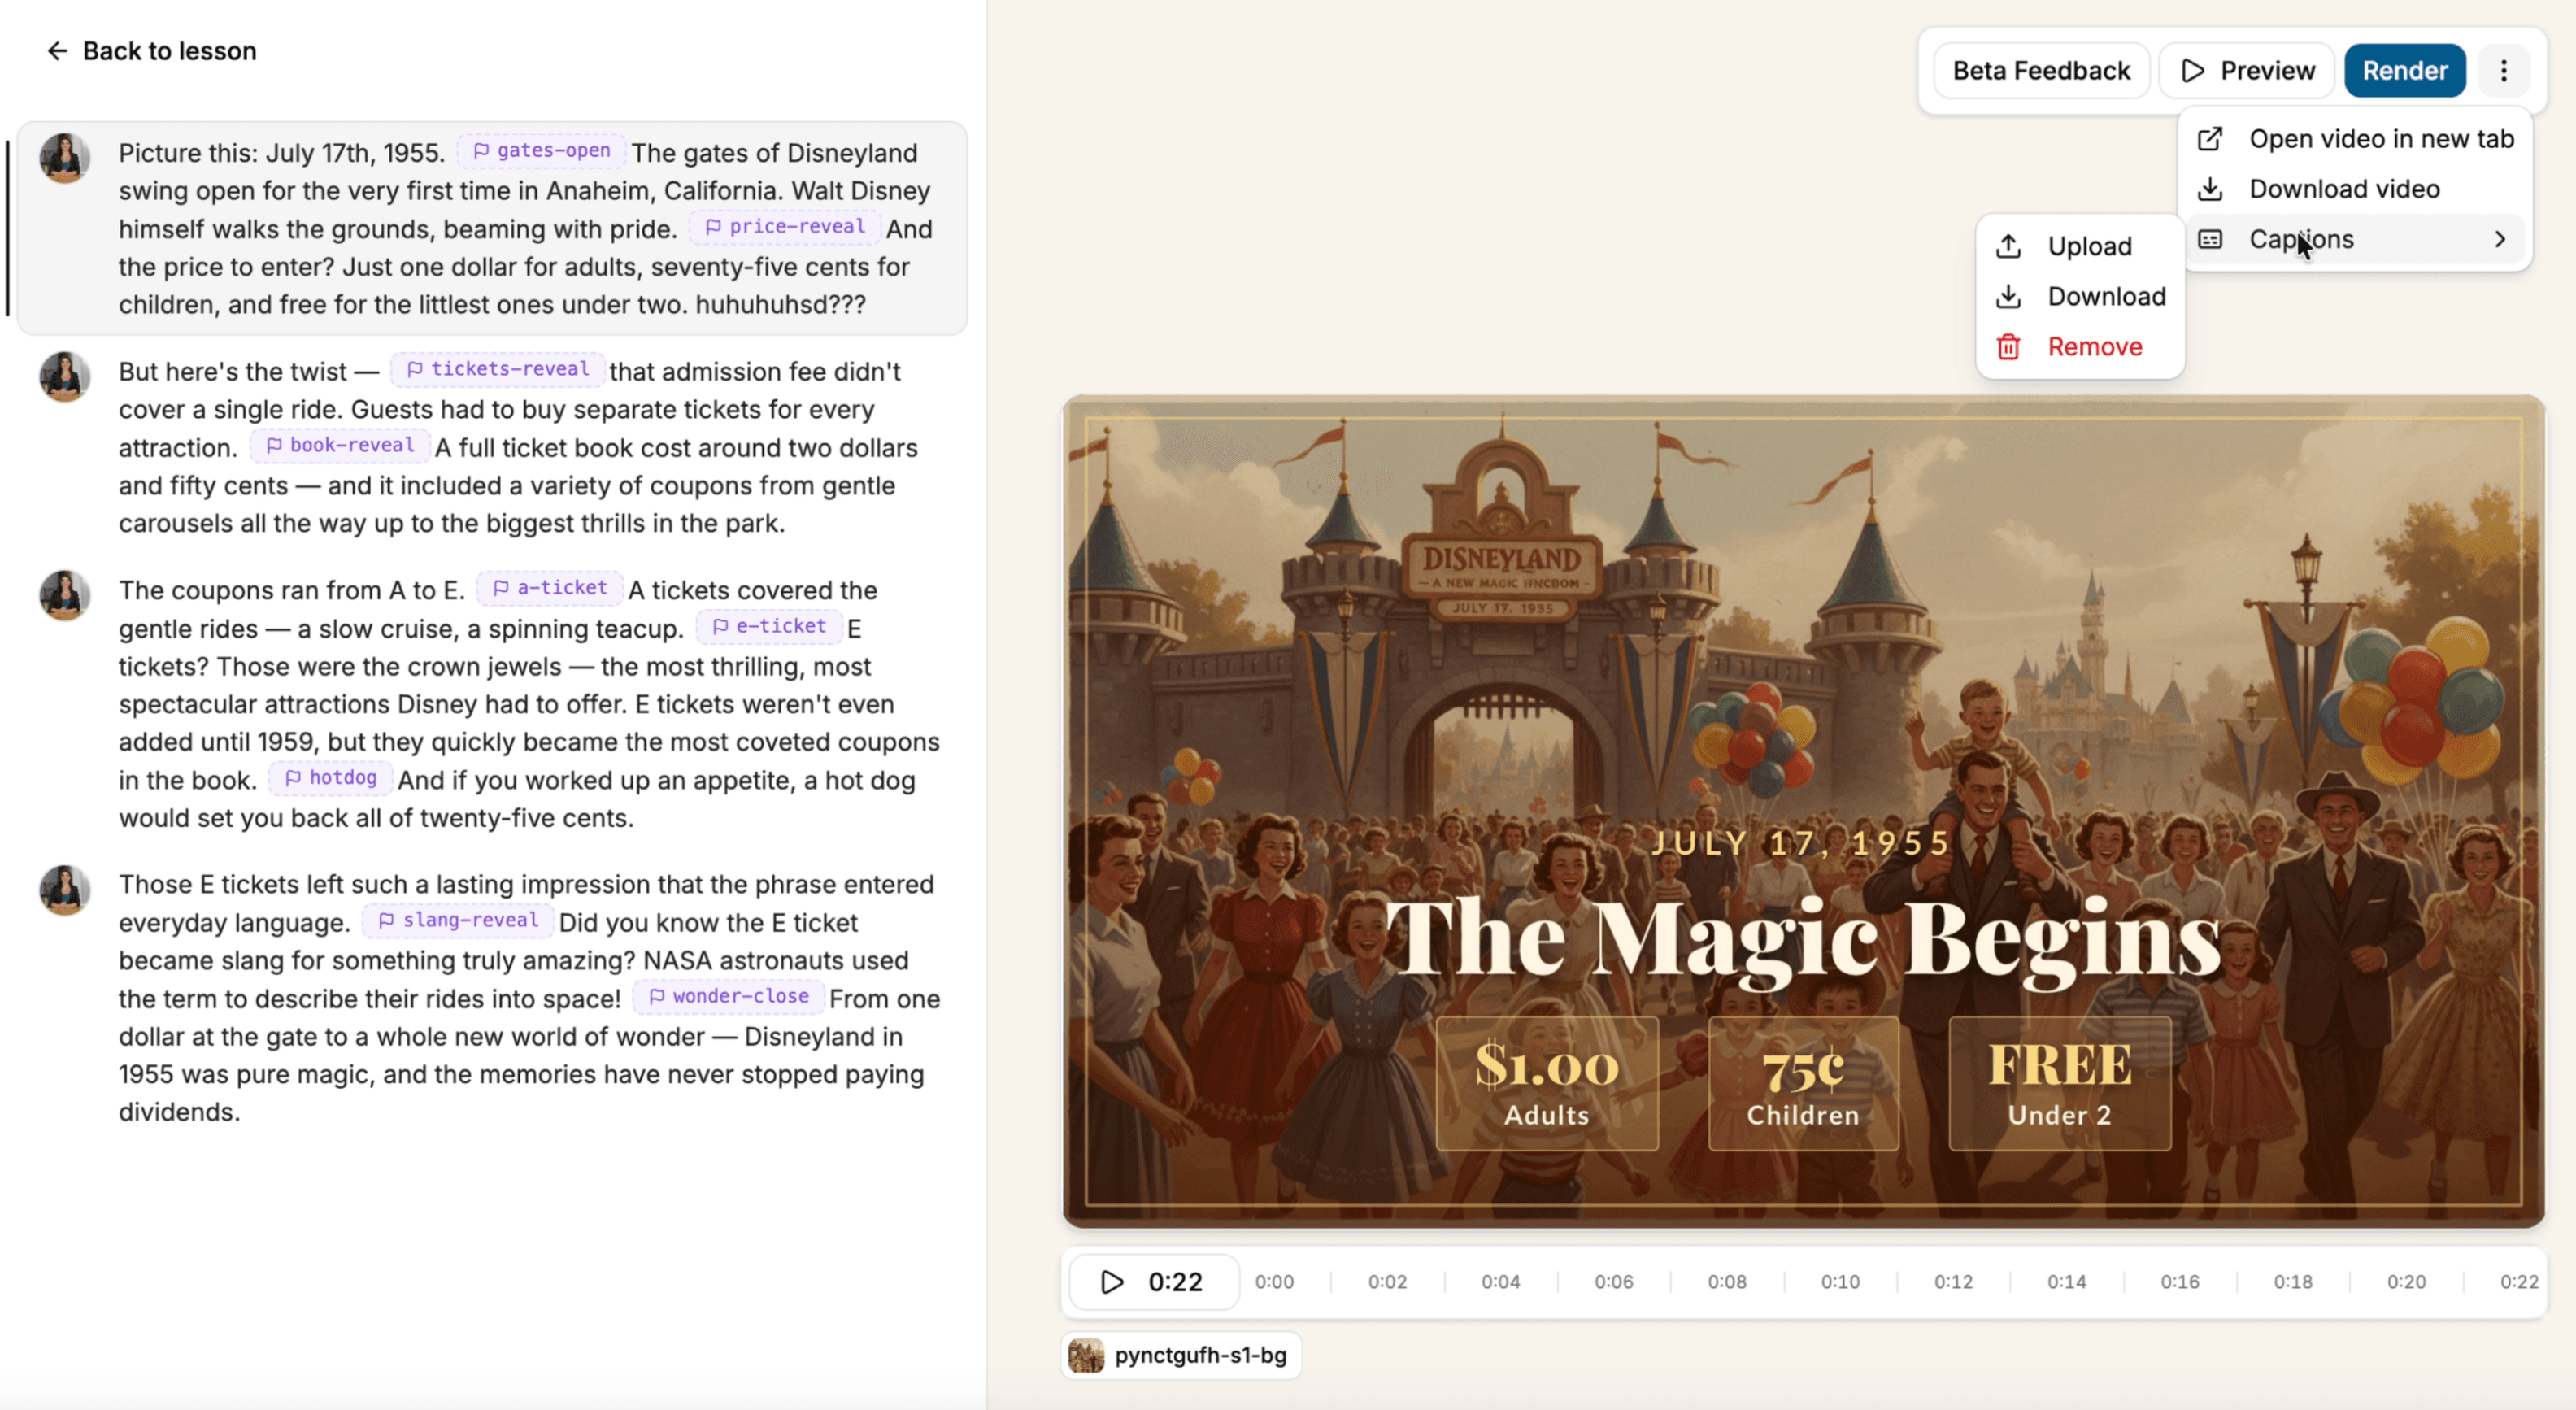The image size is (2576, 1410).
Task: Click the blue Render button
Action: 2404,71
